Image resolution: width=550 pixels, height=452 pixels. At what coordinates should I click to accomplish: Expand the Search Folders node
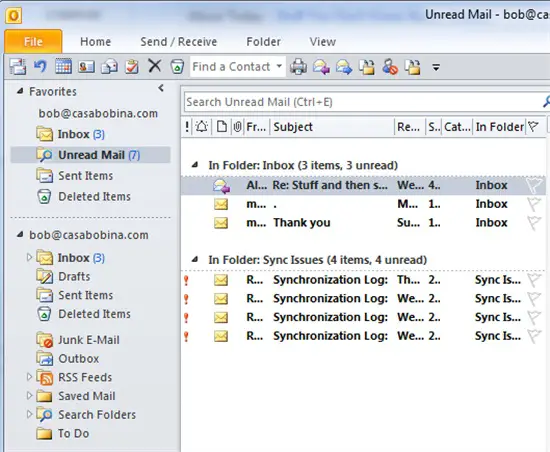pyautogui.click(x=29, y=414)
